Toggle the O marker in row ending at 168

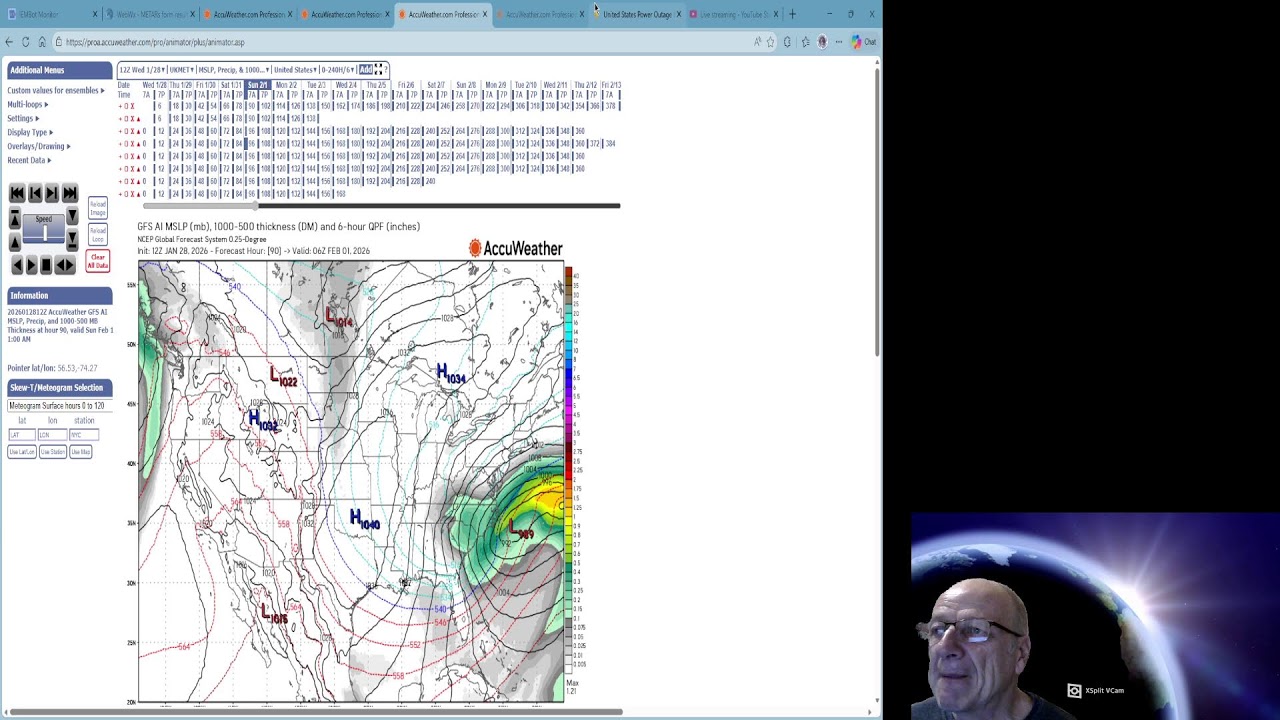click(x=126, y=195)
